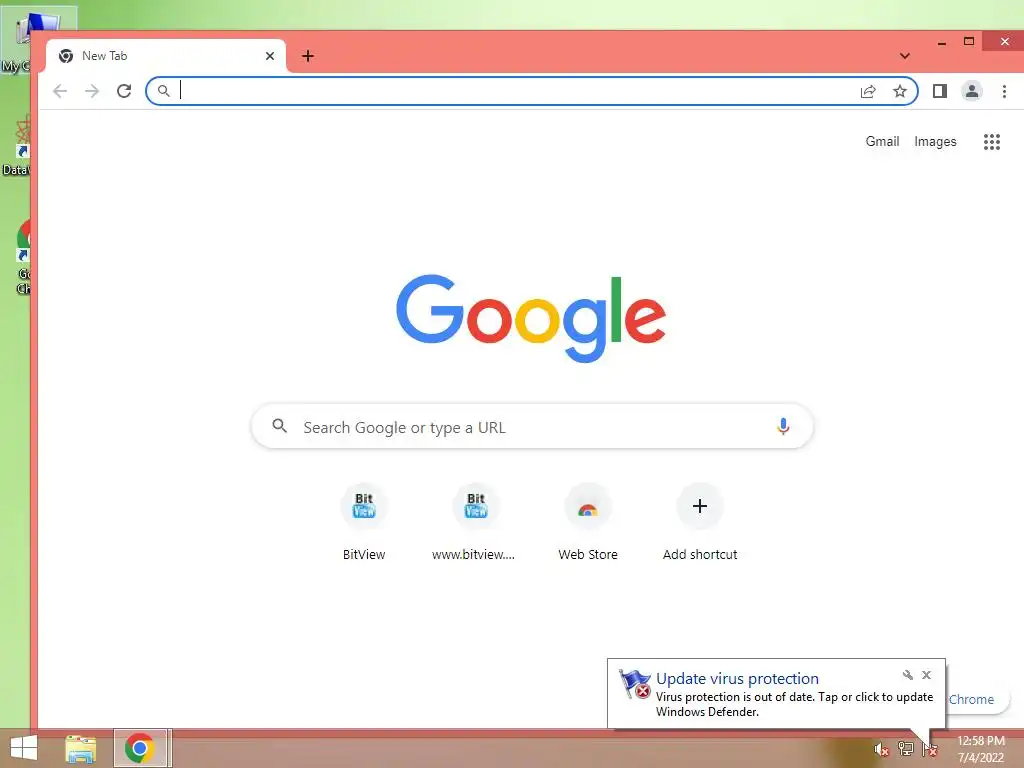
Task: Open Chrome's three-dot menu
Action: pyautogui.click(x=1004, y=91)
